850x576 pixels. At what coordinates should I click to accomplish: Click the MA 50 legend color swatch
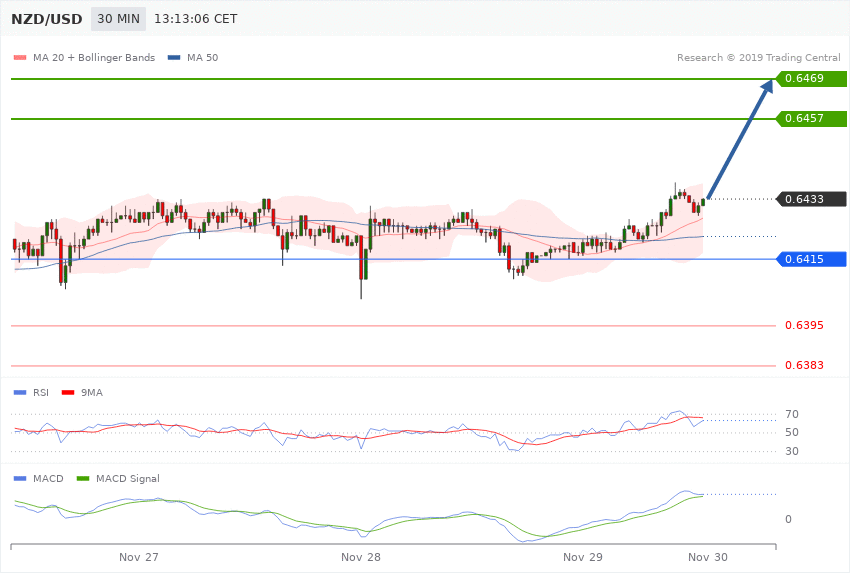coord(174,57)
